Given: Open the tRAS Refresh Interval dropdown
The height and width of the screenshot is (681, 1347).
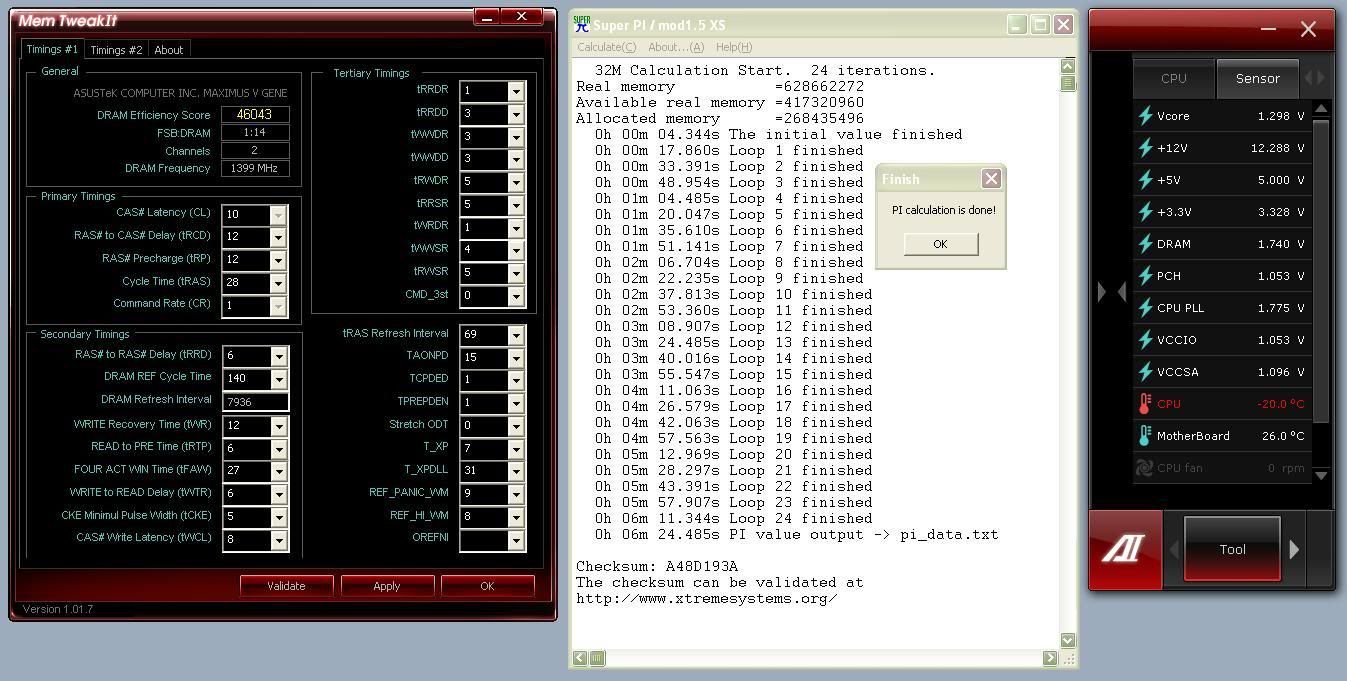Looking at the screenshot, I should 516,335.
